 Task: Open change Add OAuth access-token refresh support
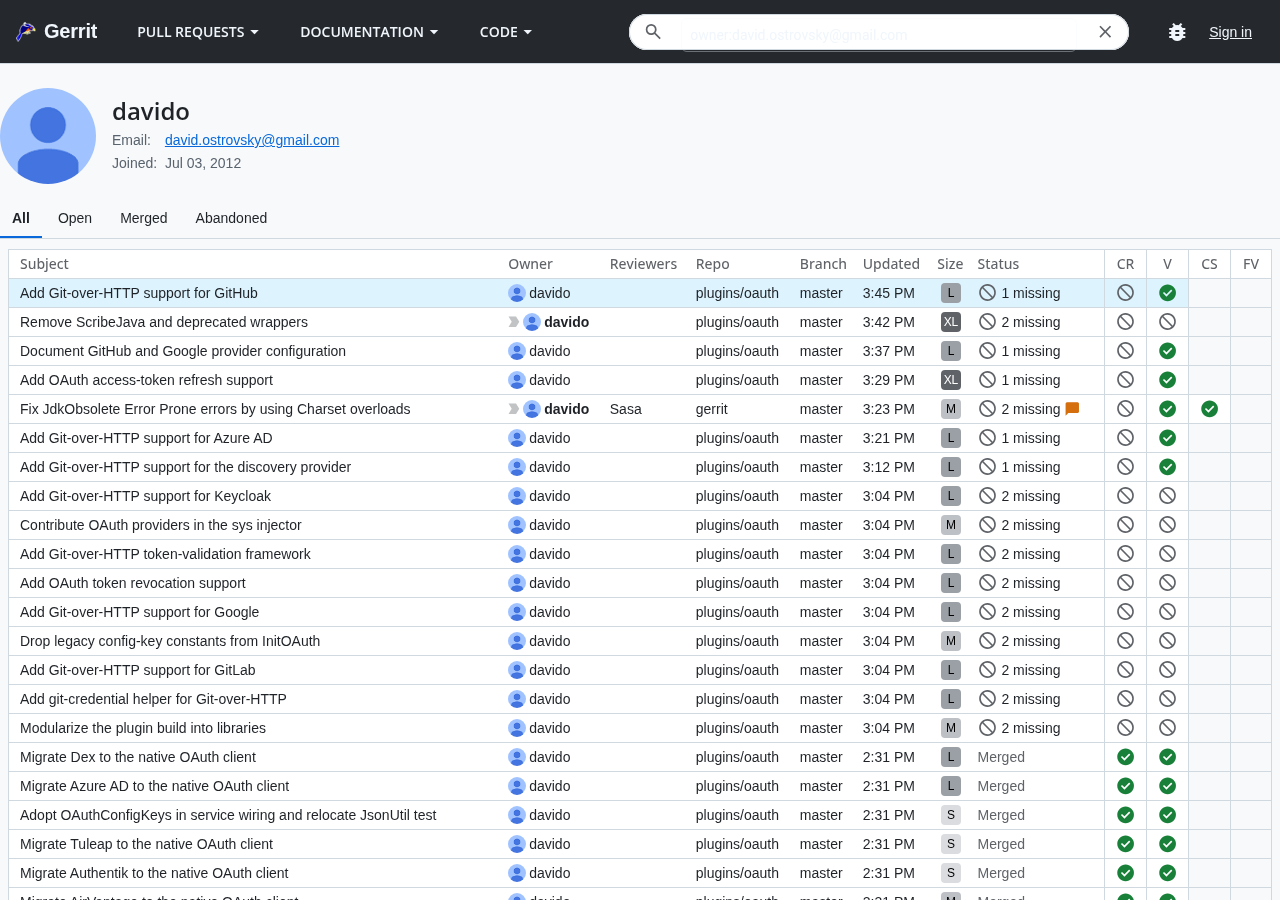point(146,380)
